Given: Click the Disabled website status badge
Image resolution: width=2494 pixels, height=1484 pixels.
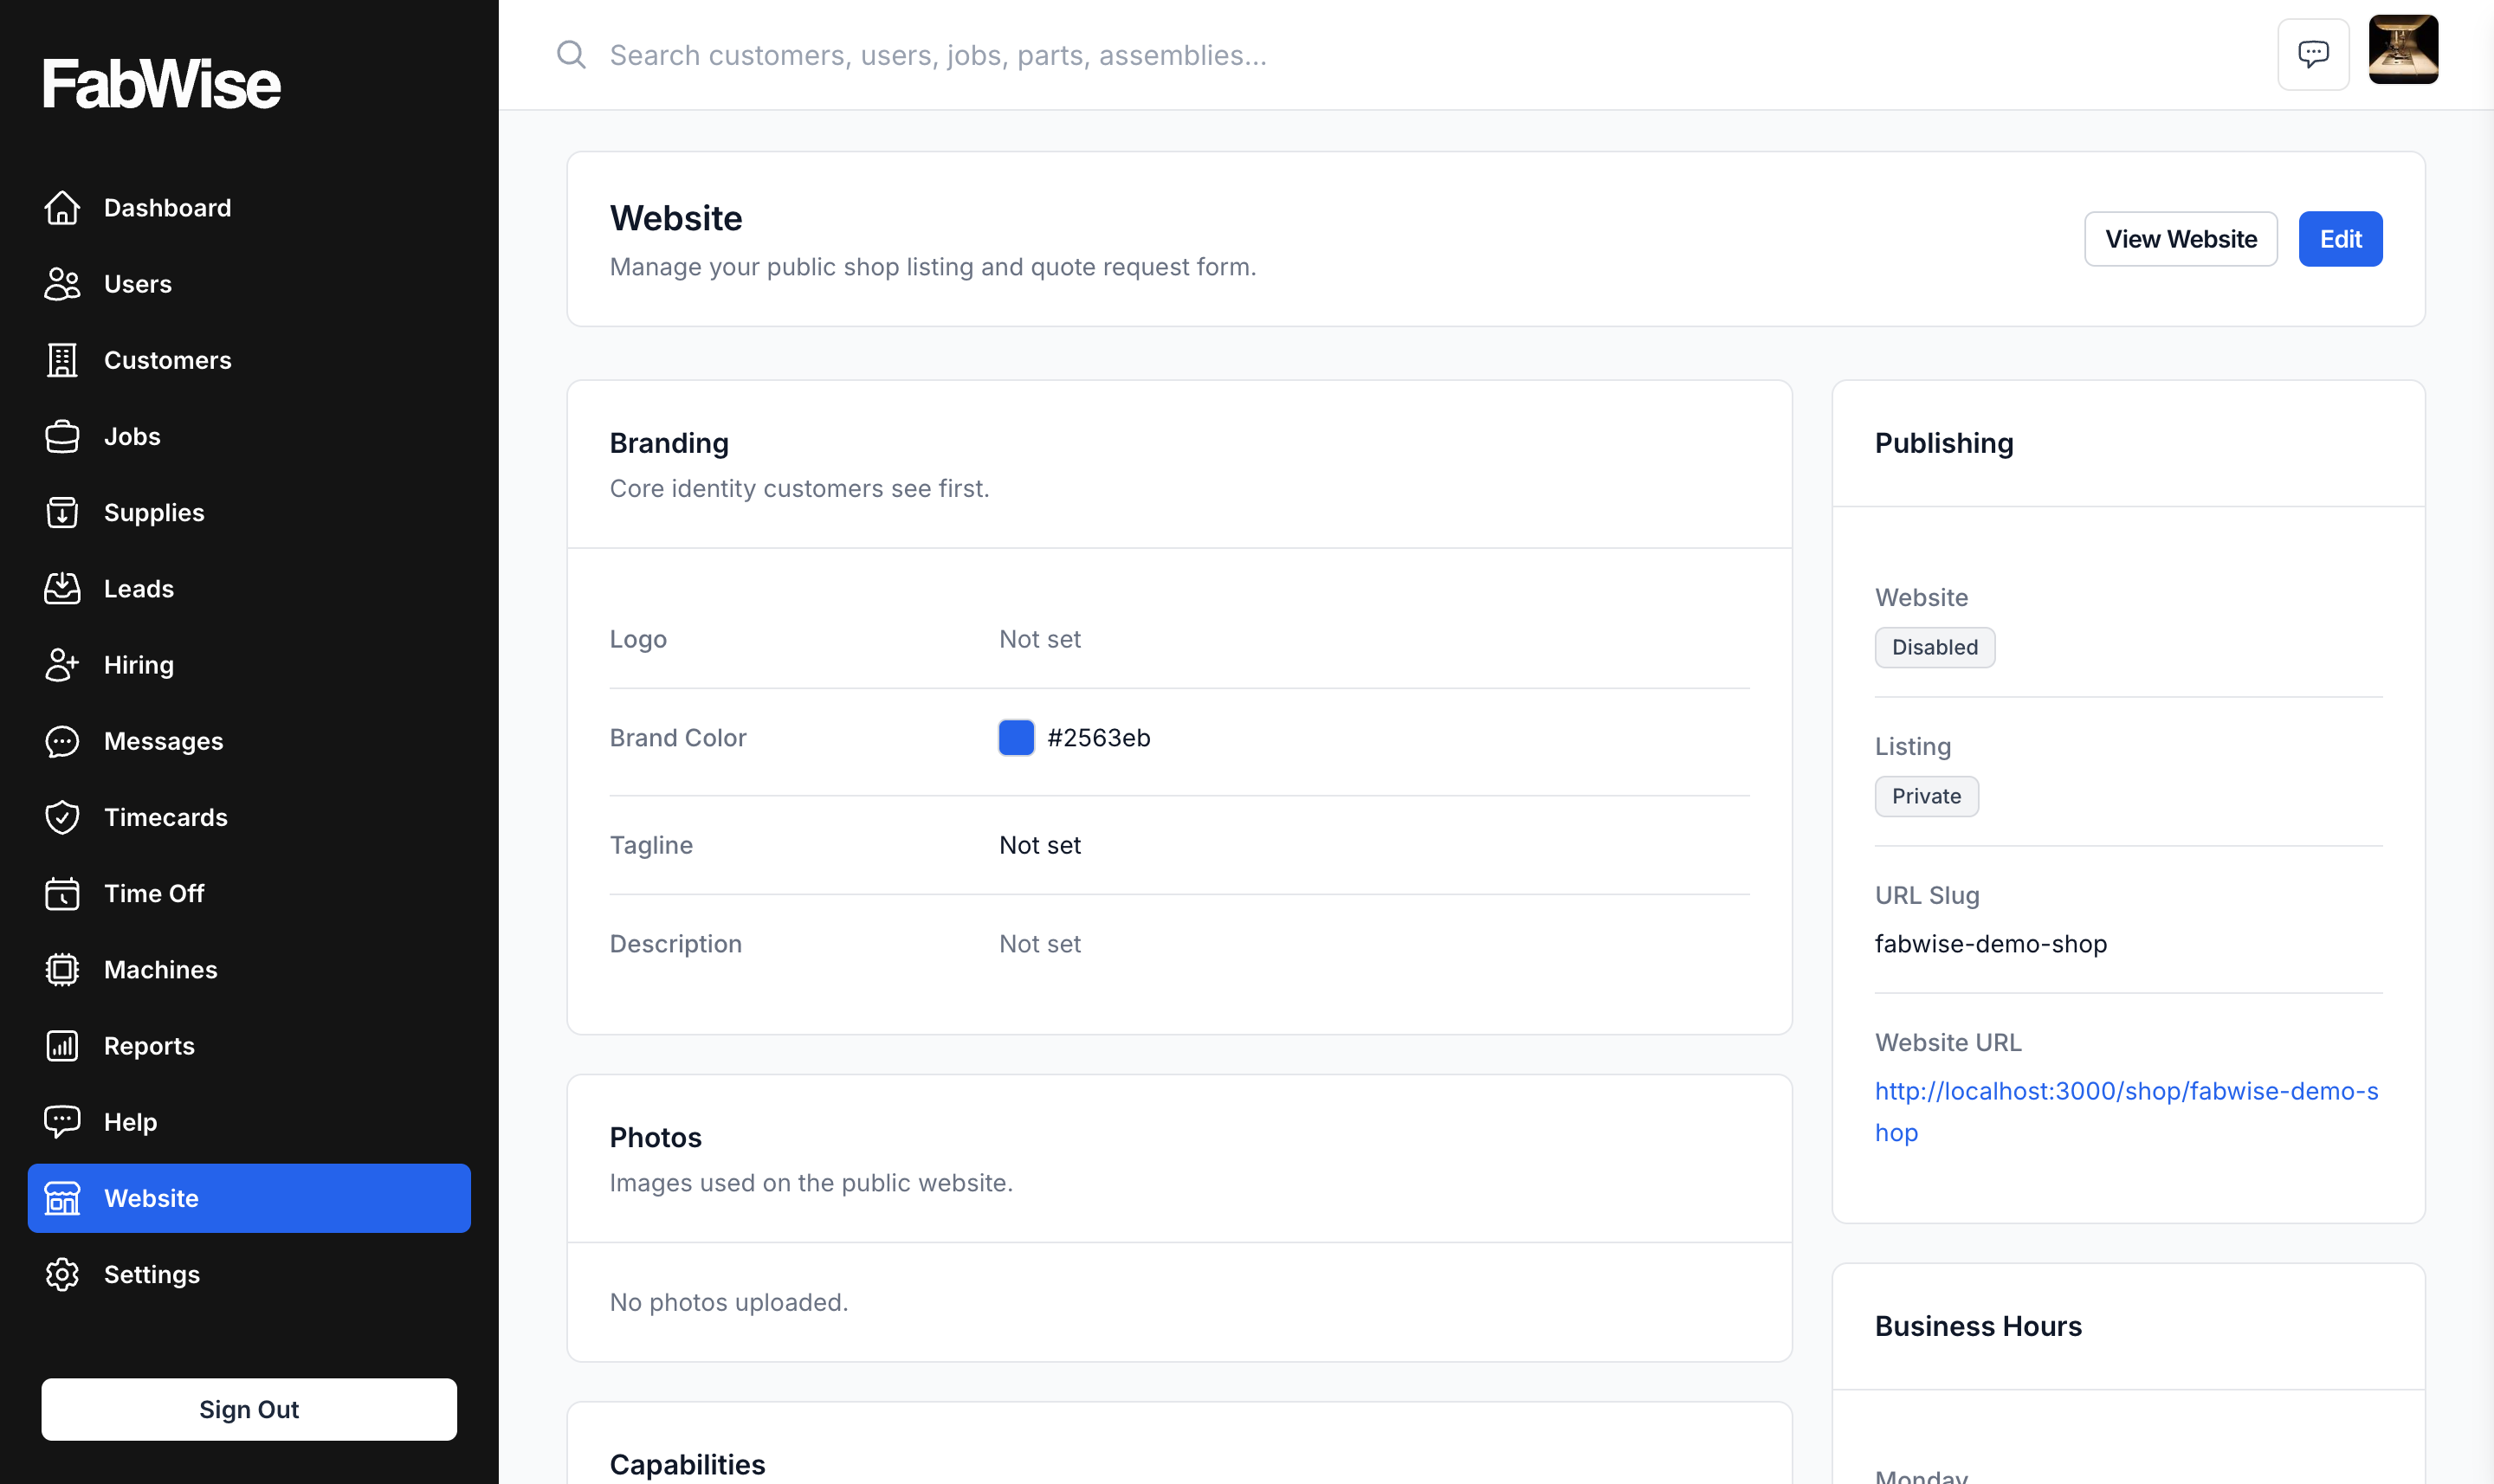Looking at the screenshot, I should click(x=1934, y=647).
